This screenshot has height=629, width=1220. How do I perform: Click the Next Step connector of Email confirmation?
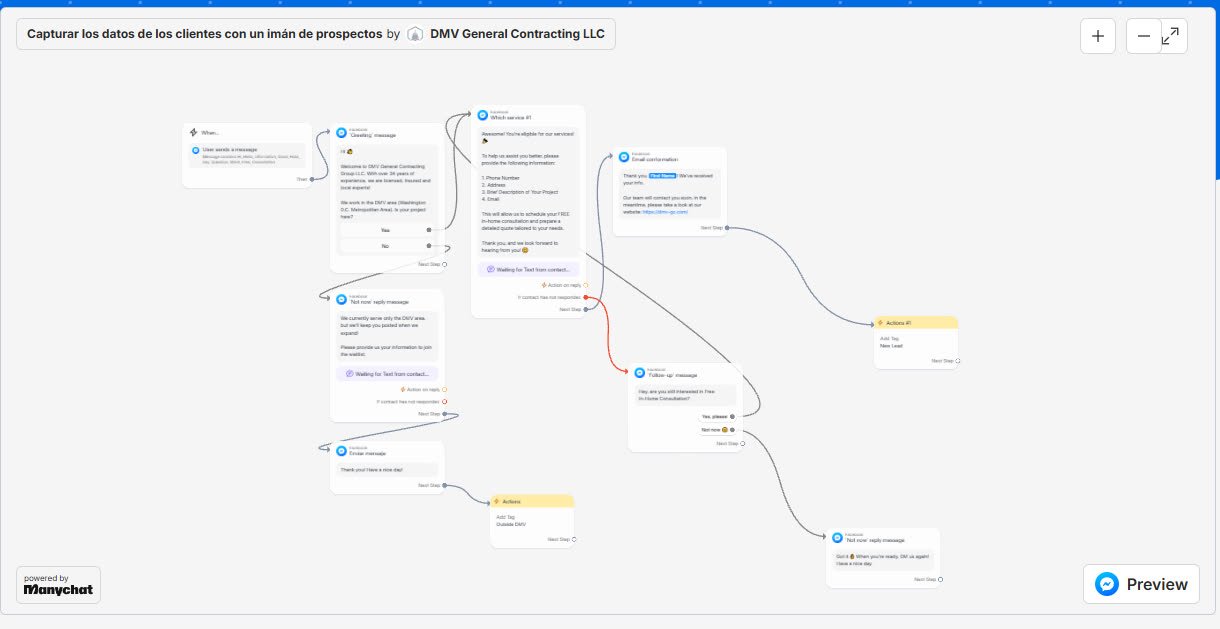(727, 228)
